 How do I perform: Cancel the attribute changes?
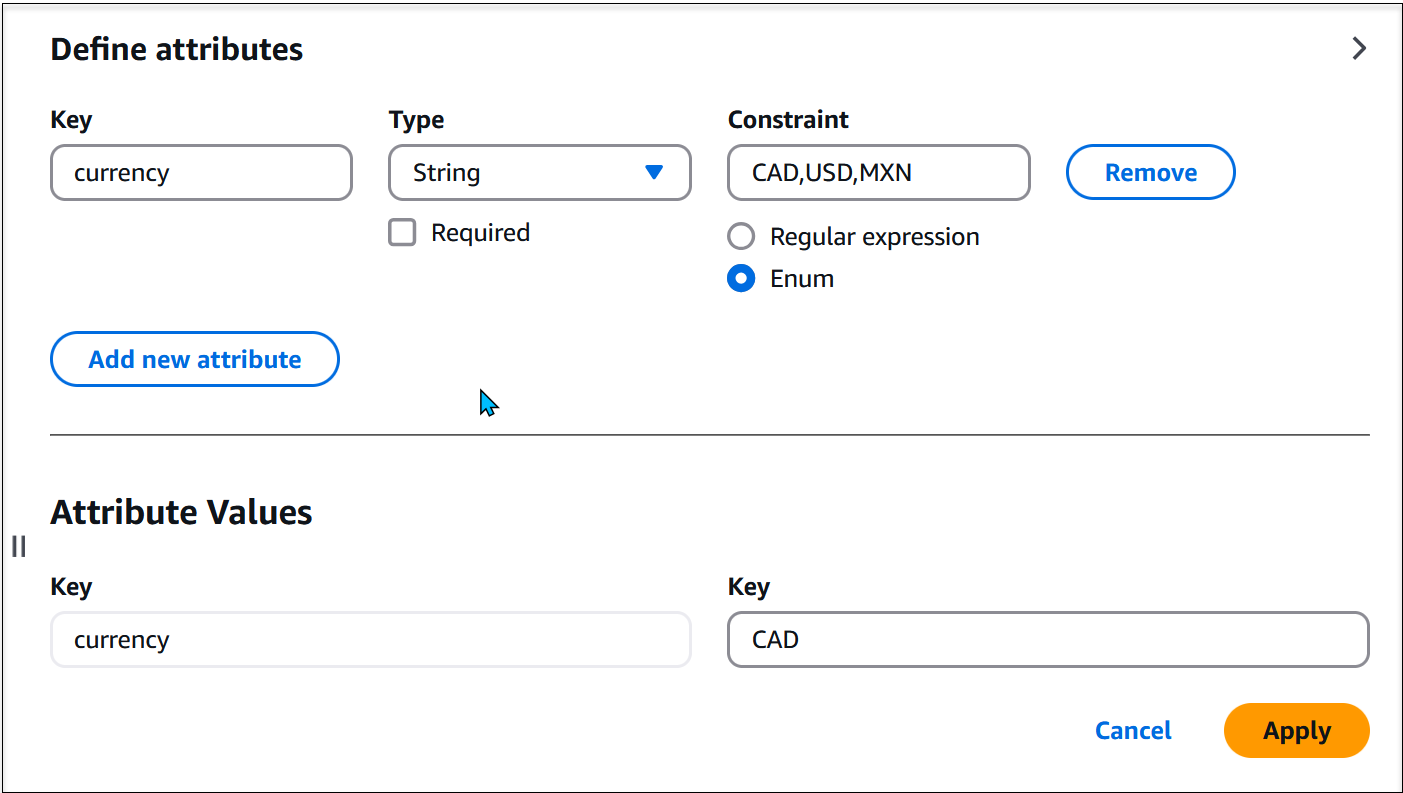tap(1133, 730)
